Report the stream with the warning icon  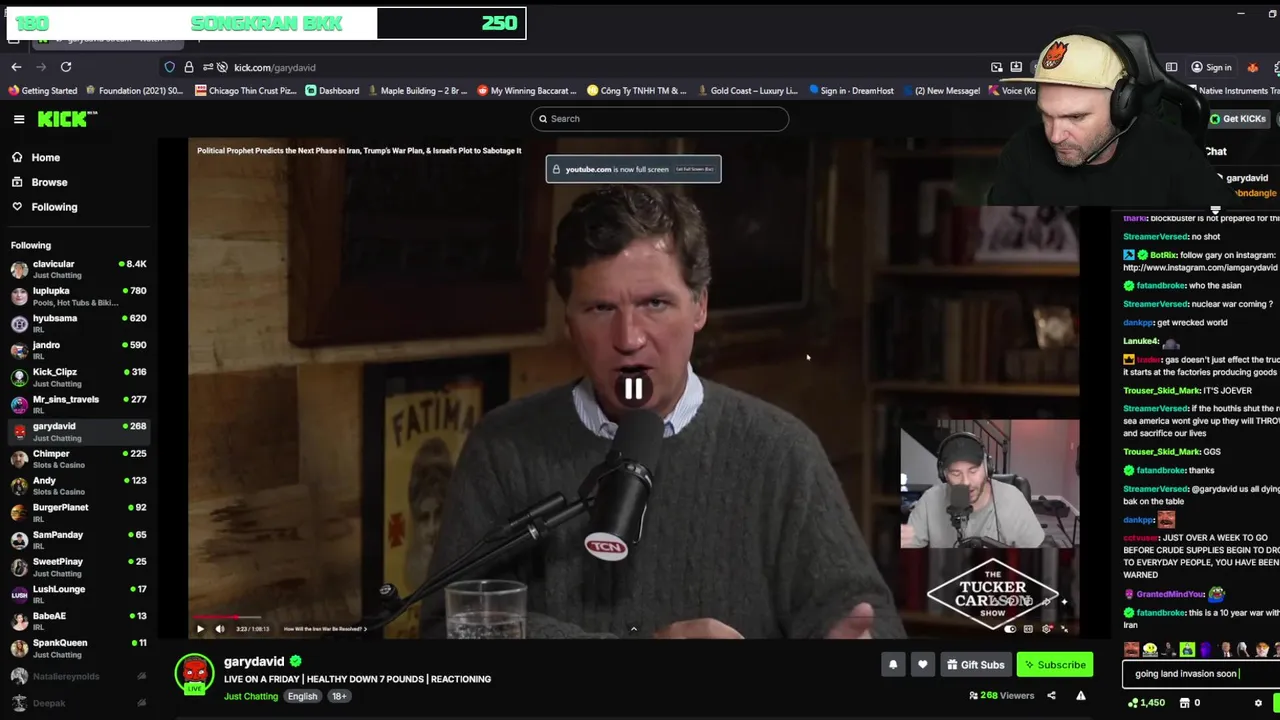pyautogui.click(x=1080, y=696)
